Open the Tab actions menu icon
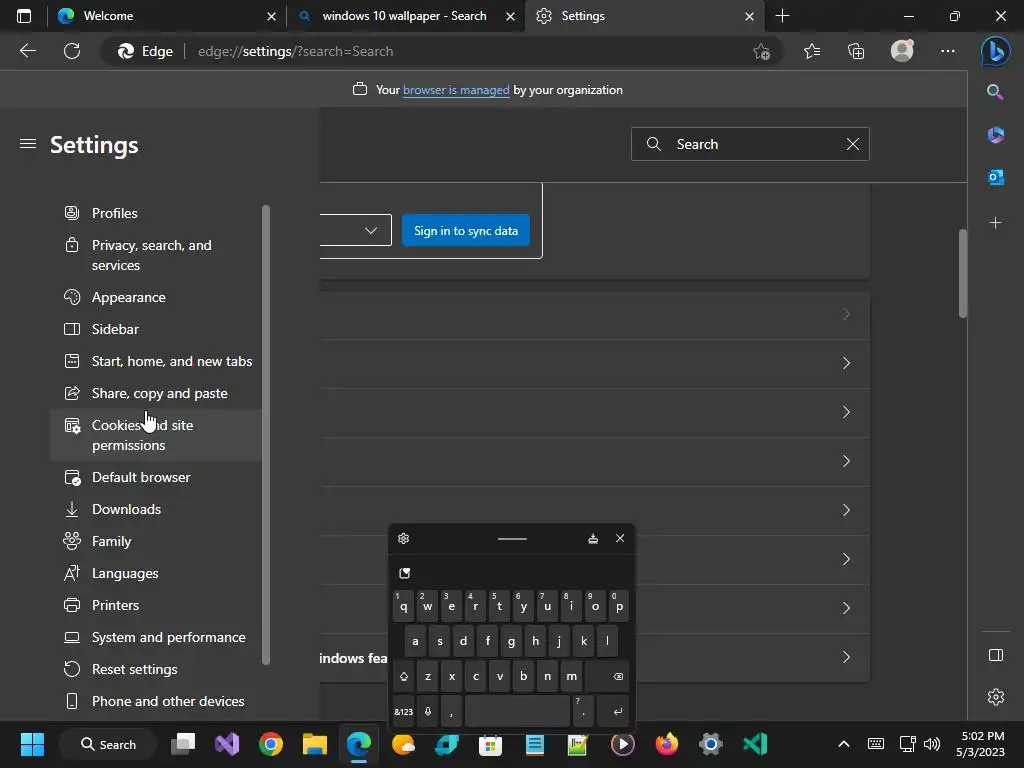This screenshot has height=768, width=1024. 24,16
